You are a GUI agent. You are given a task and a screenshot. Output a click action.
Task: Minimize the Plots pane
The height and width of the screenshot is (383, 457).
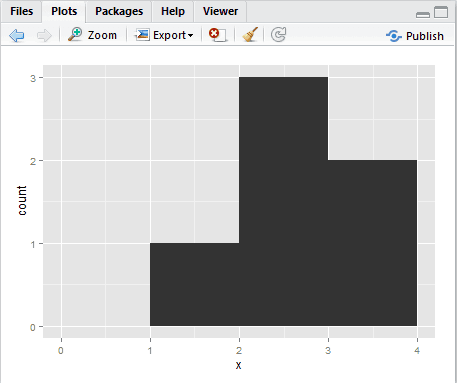[x=423, y=14]
